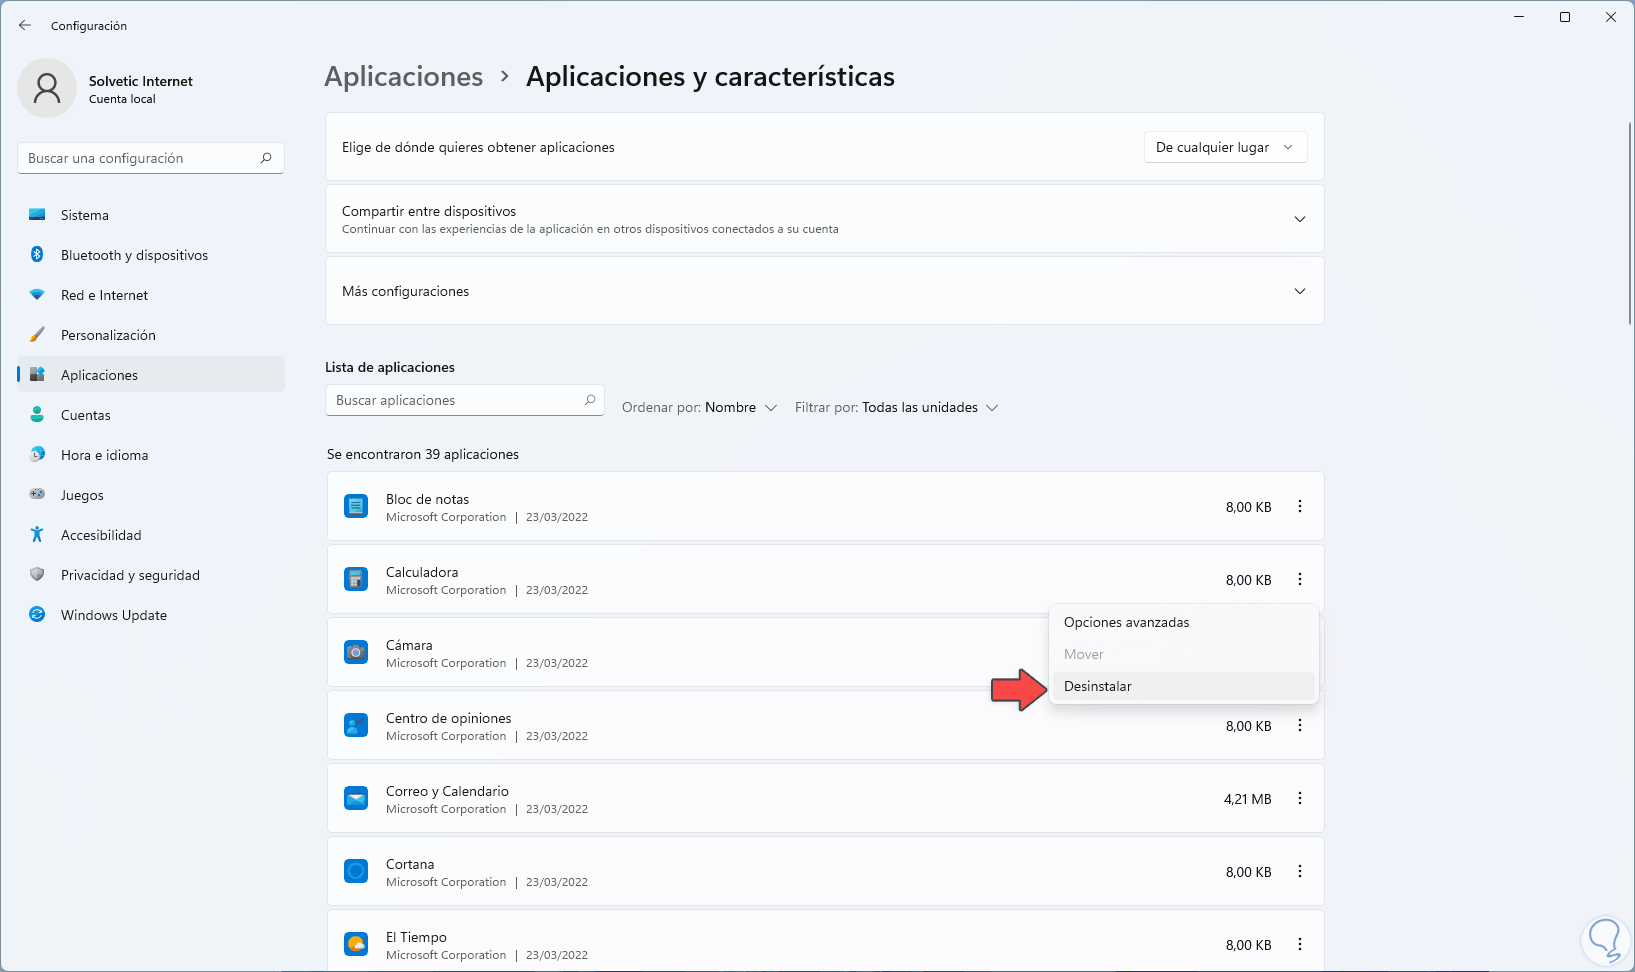
Task: Open Filtrar por Todas las unidades dropdown
Action: point(896,408)
